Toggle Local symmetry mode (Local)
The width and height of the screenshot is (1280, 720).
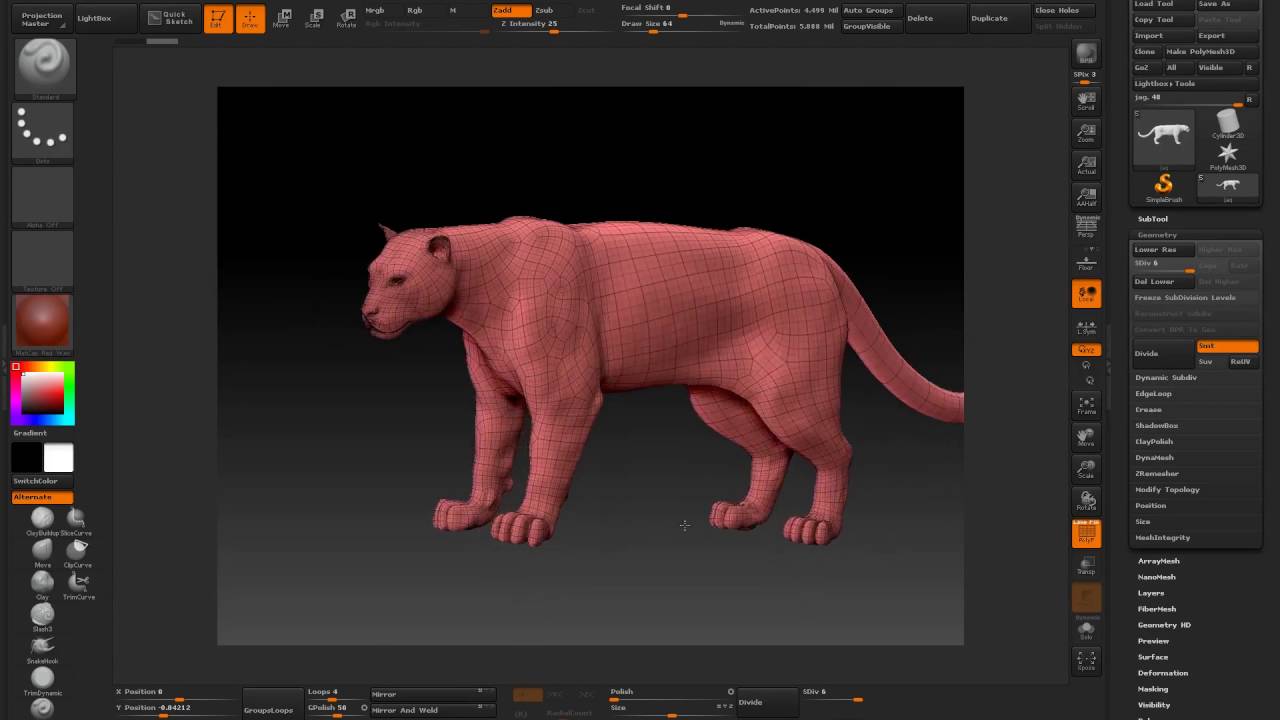[1086, 293]
